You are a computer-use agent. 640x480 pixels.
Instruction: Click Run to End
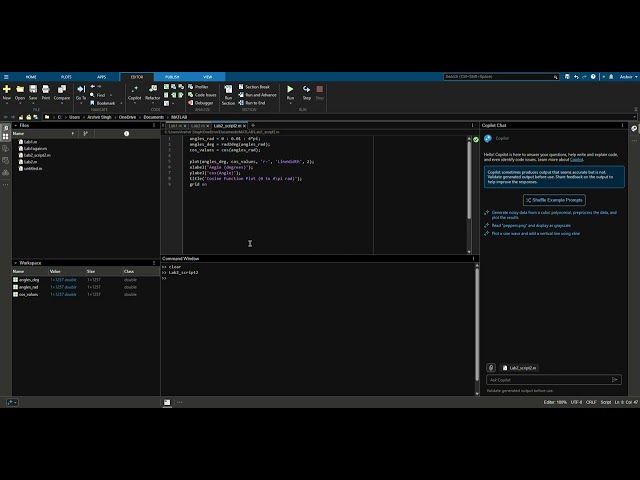(x=251, y=103)
